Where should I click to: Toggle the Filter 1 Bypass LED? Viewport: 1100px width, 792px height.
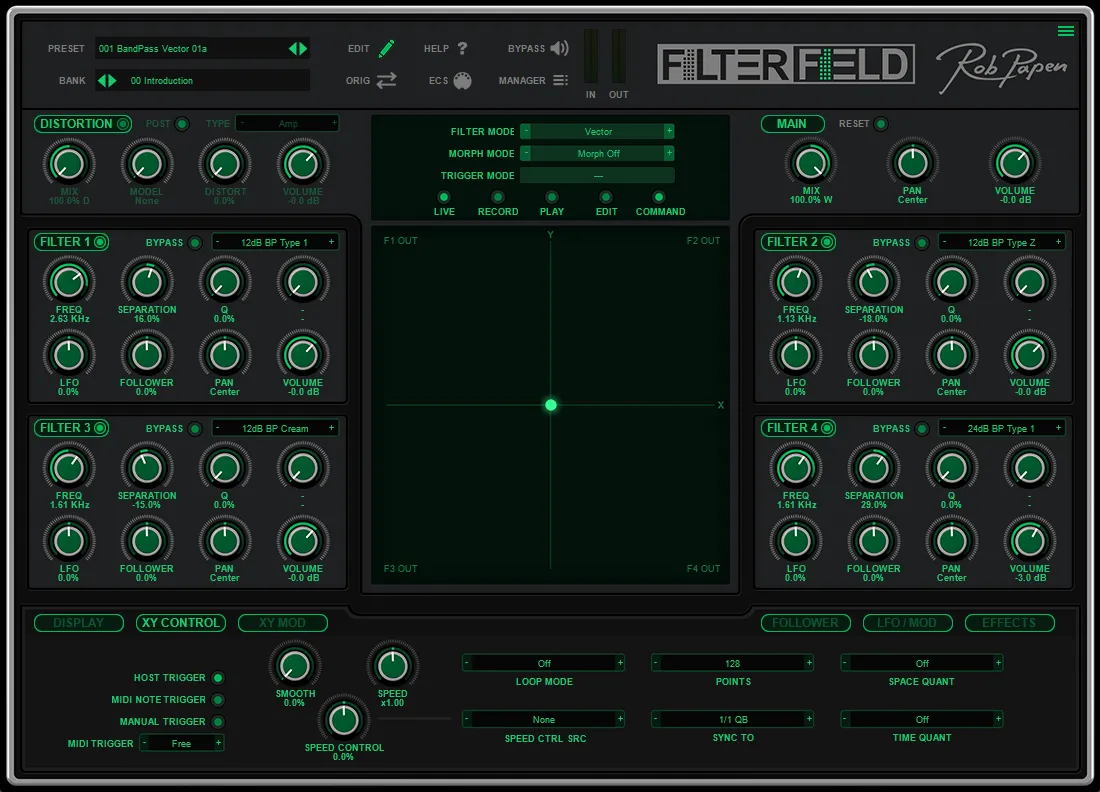(195, 243)
